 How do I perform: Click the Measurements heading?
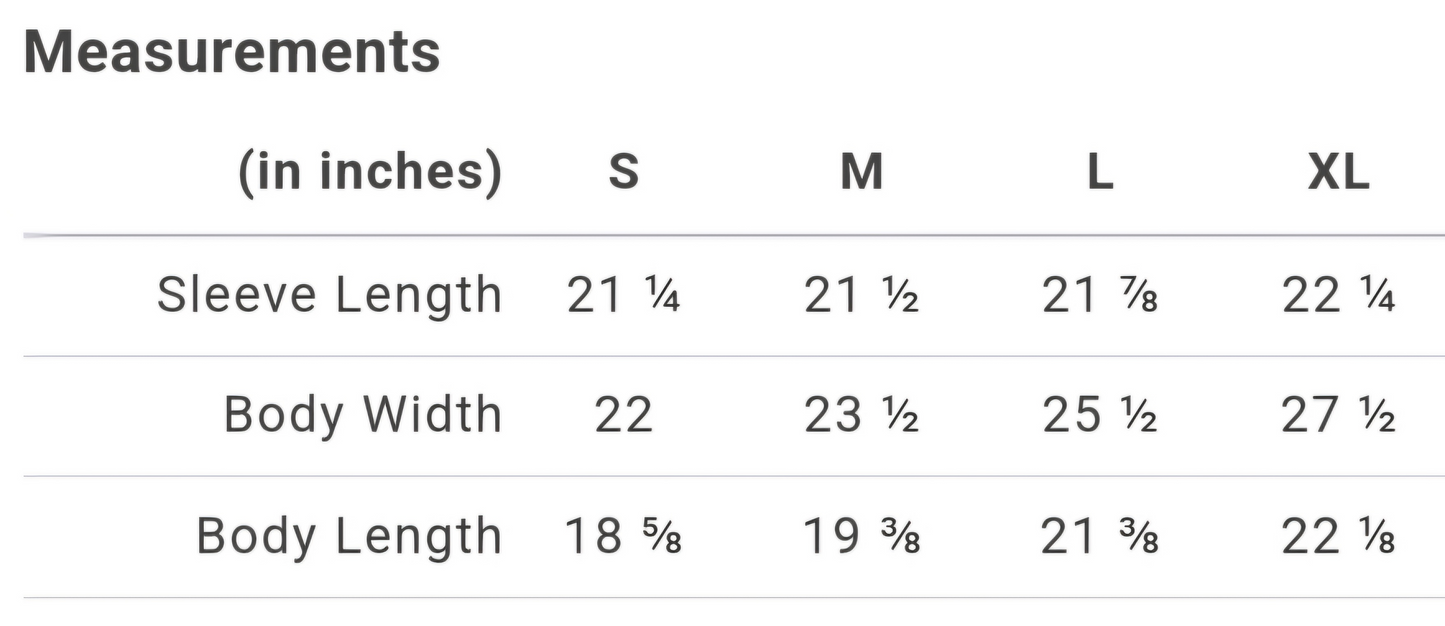[x=231, y=52]
